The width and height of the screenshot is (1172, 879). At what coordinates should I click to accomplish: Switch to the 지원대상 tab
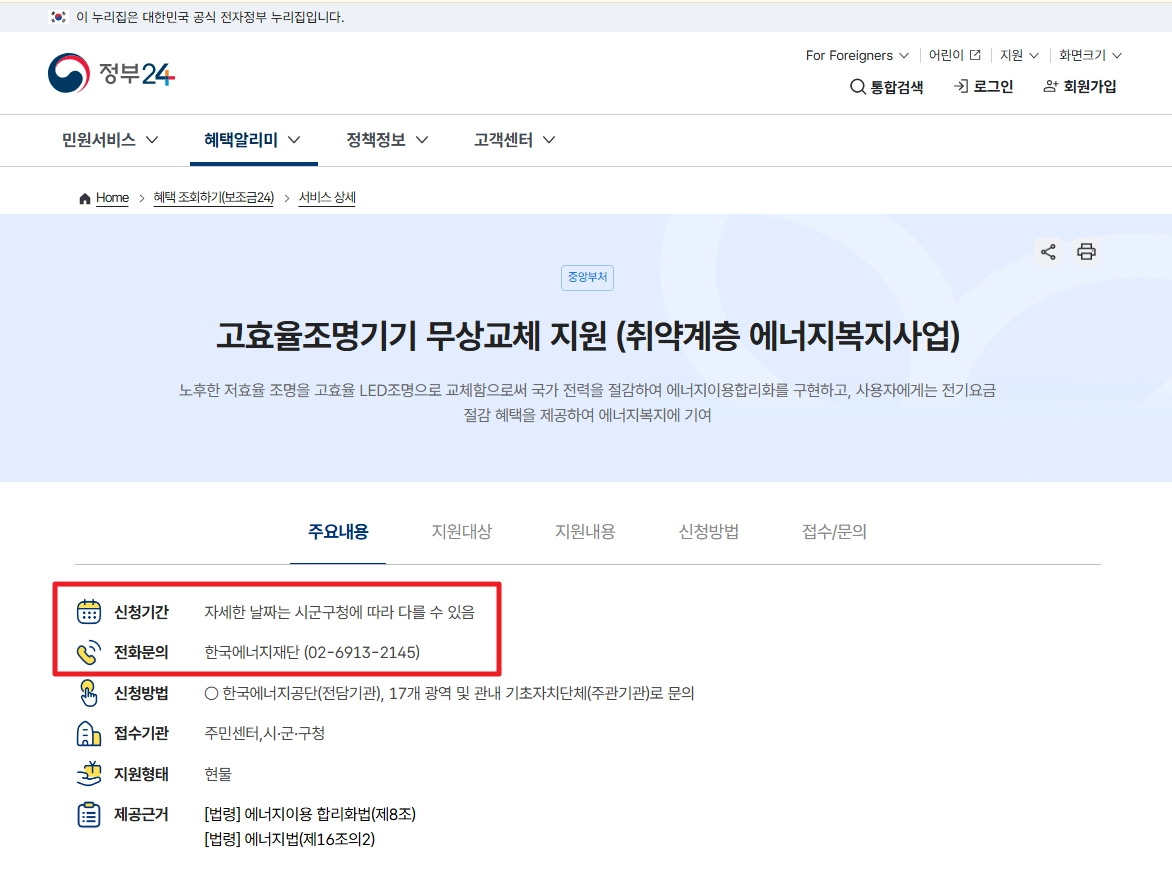(x=461, y=532)
